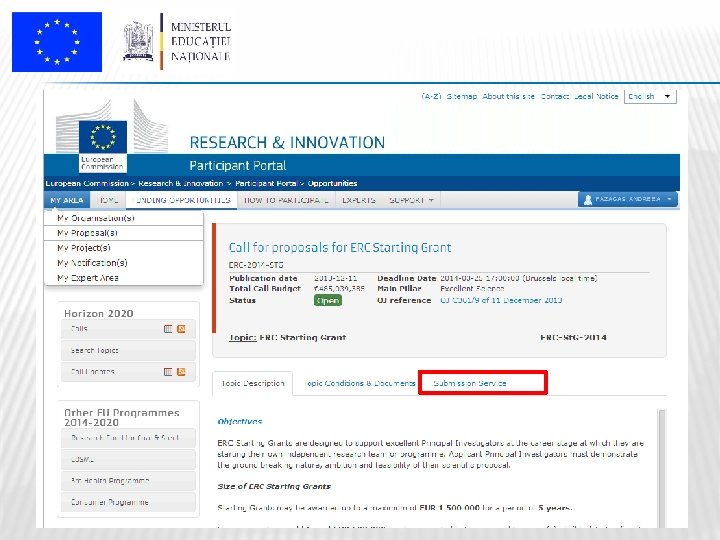Click Other EU Programmes 2014-2020 heading
This screenshot has height=540, width=720.
pyautogui.click(x=122, y=417)
